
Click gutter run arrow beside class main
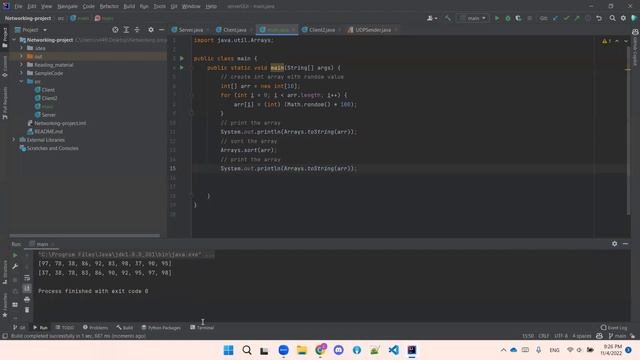pos(182,58)
